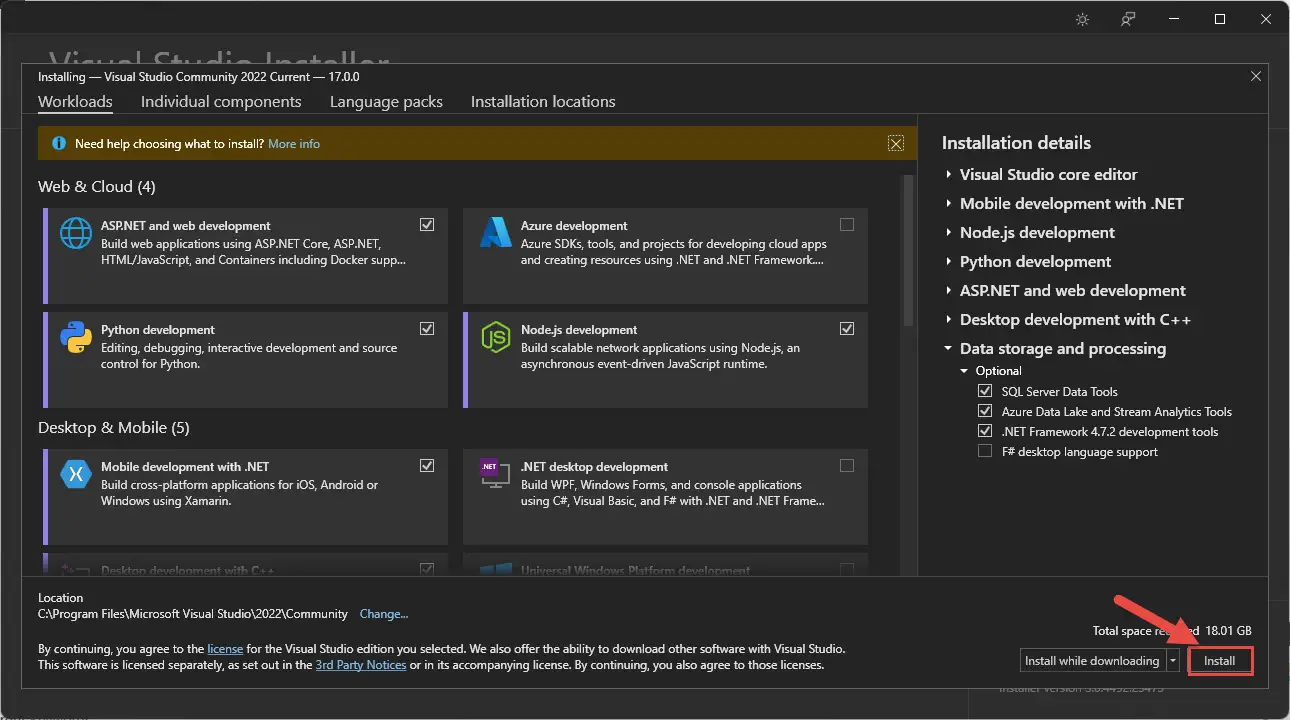Click the Node.js development hexagon icon
Screen dimensions: 1290x720
click(496, 337)
